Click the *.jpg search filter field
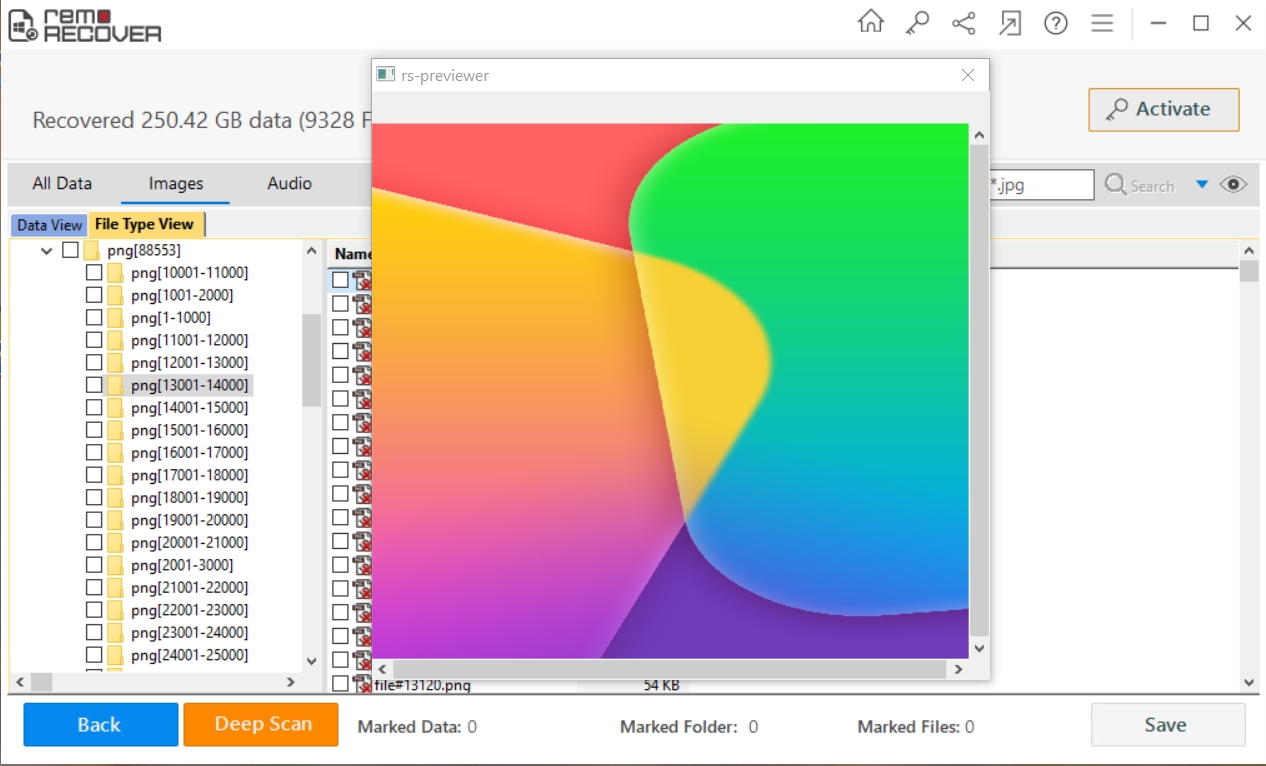 click(1040, 185)
